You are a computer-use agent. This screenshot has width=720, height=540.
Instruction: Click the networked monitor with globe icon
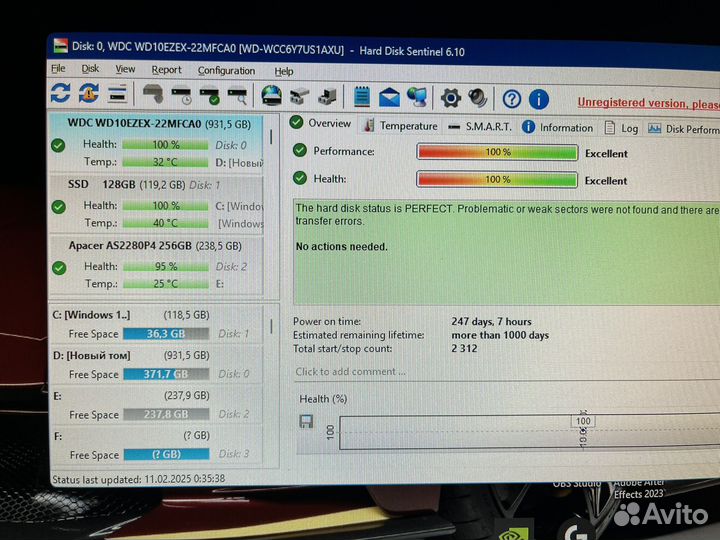pos(417,97)
